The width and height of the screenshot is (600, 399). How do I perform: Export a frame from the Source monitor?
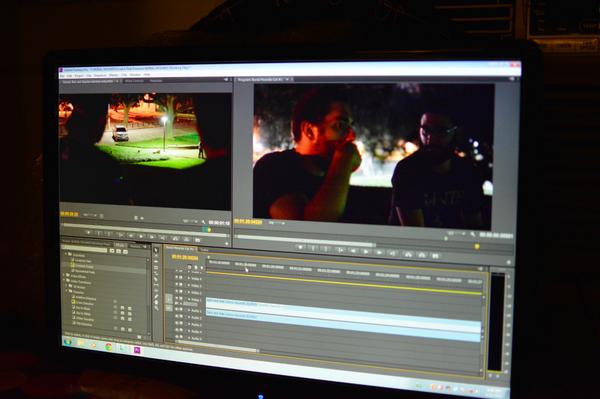click(x=197, y=240)
